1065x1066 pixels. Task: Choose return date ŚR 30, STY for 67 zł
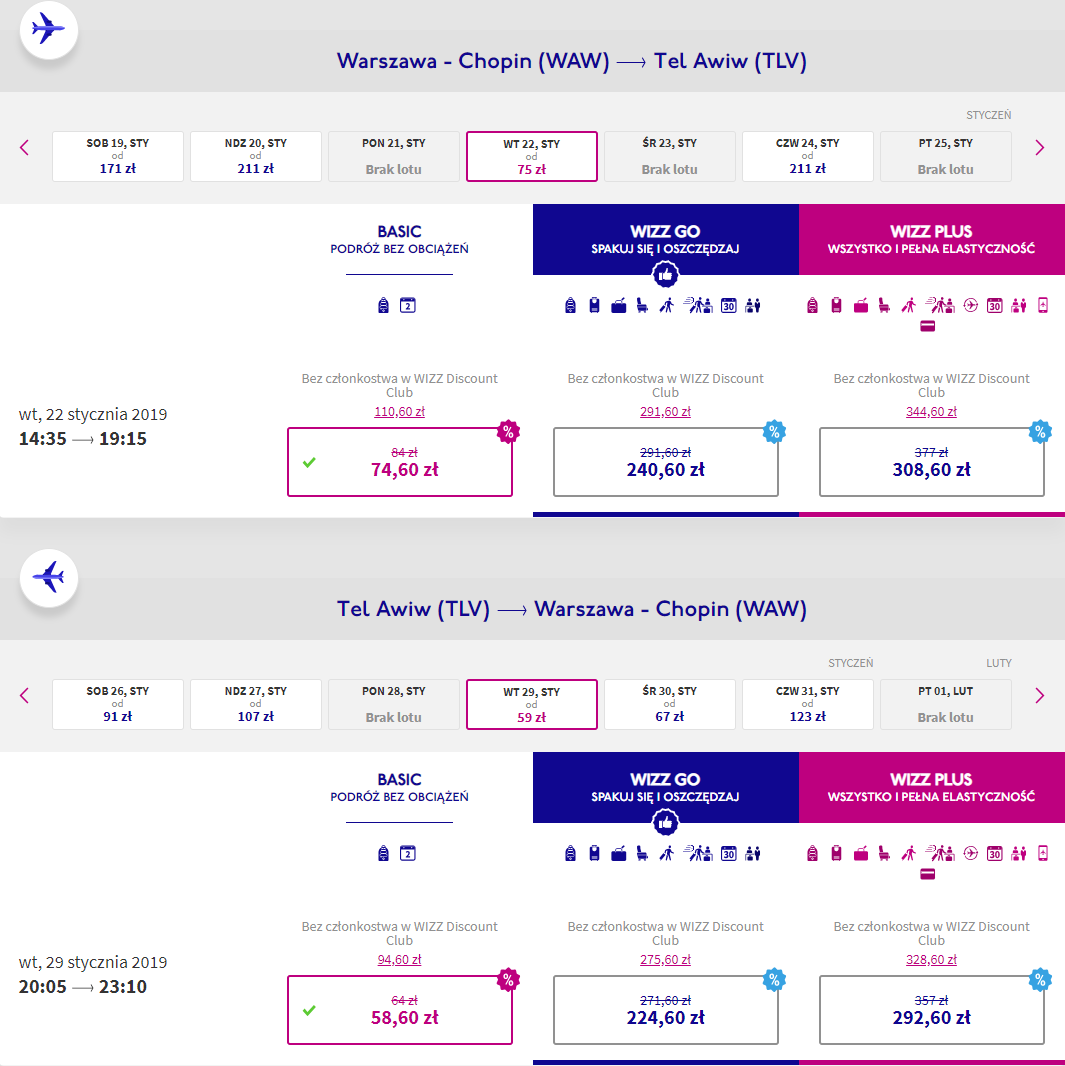click(x=669, y=704)
